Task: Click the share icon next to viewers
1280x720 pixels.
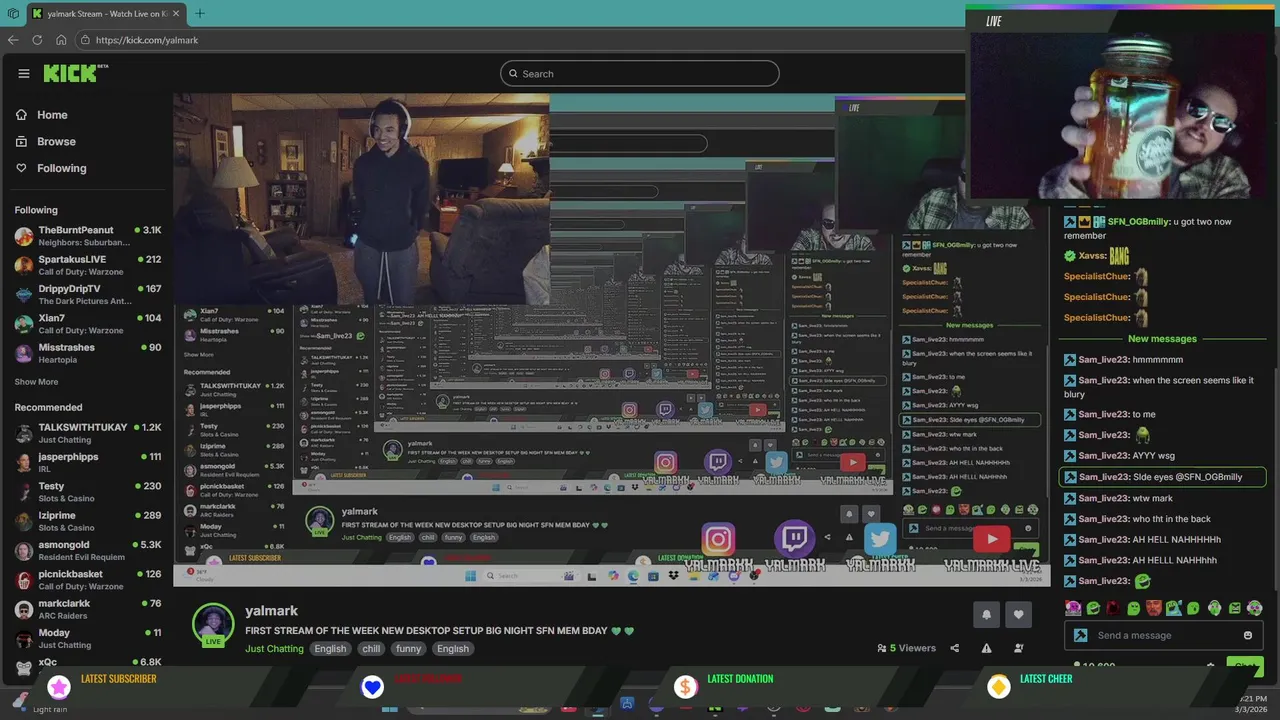Action: pos(954,648)
